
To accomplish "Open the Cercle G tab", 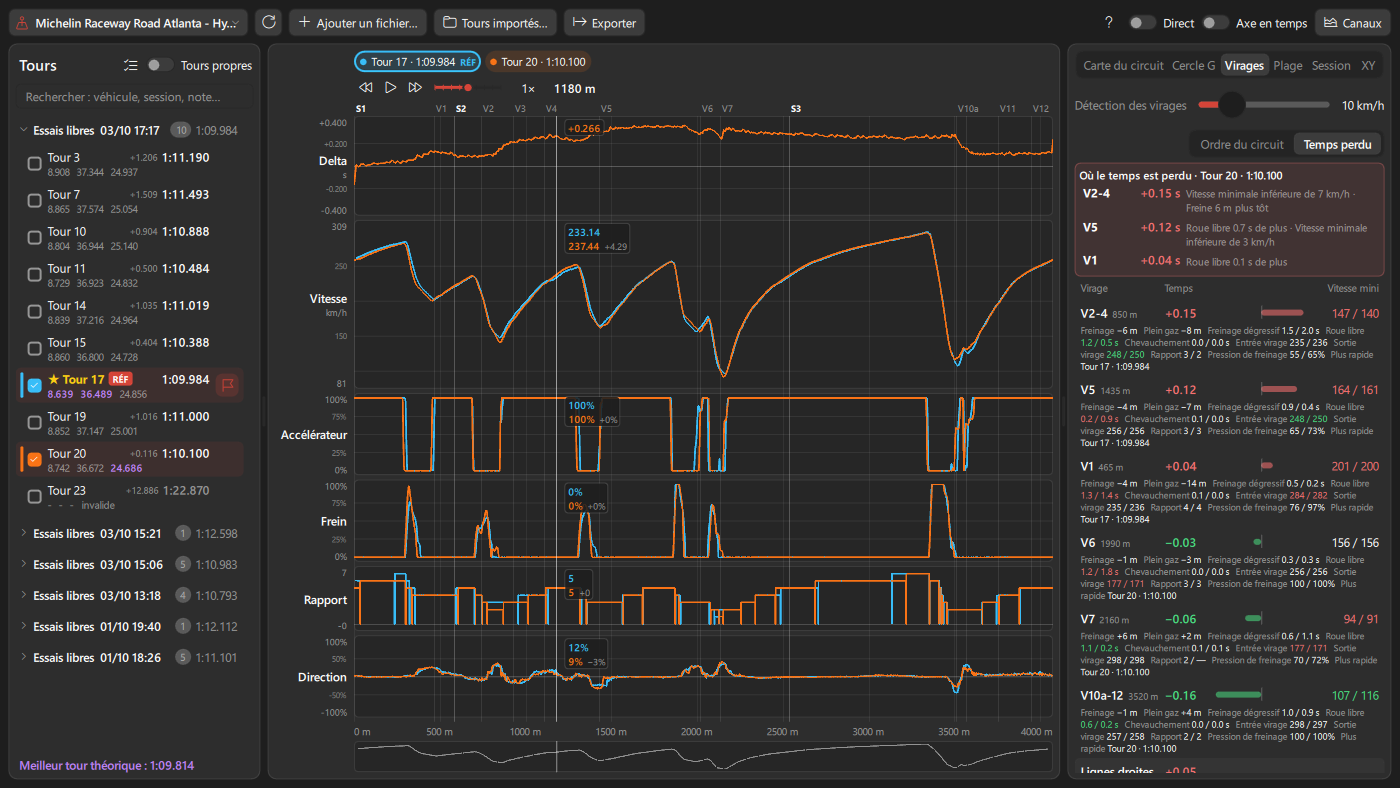I will click(1194, 65).
